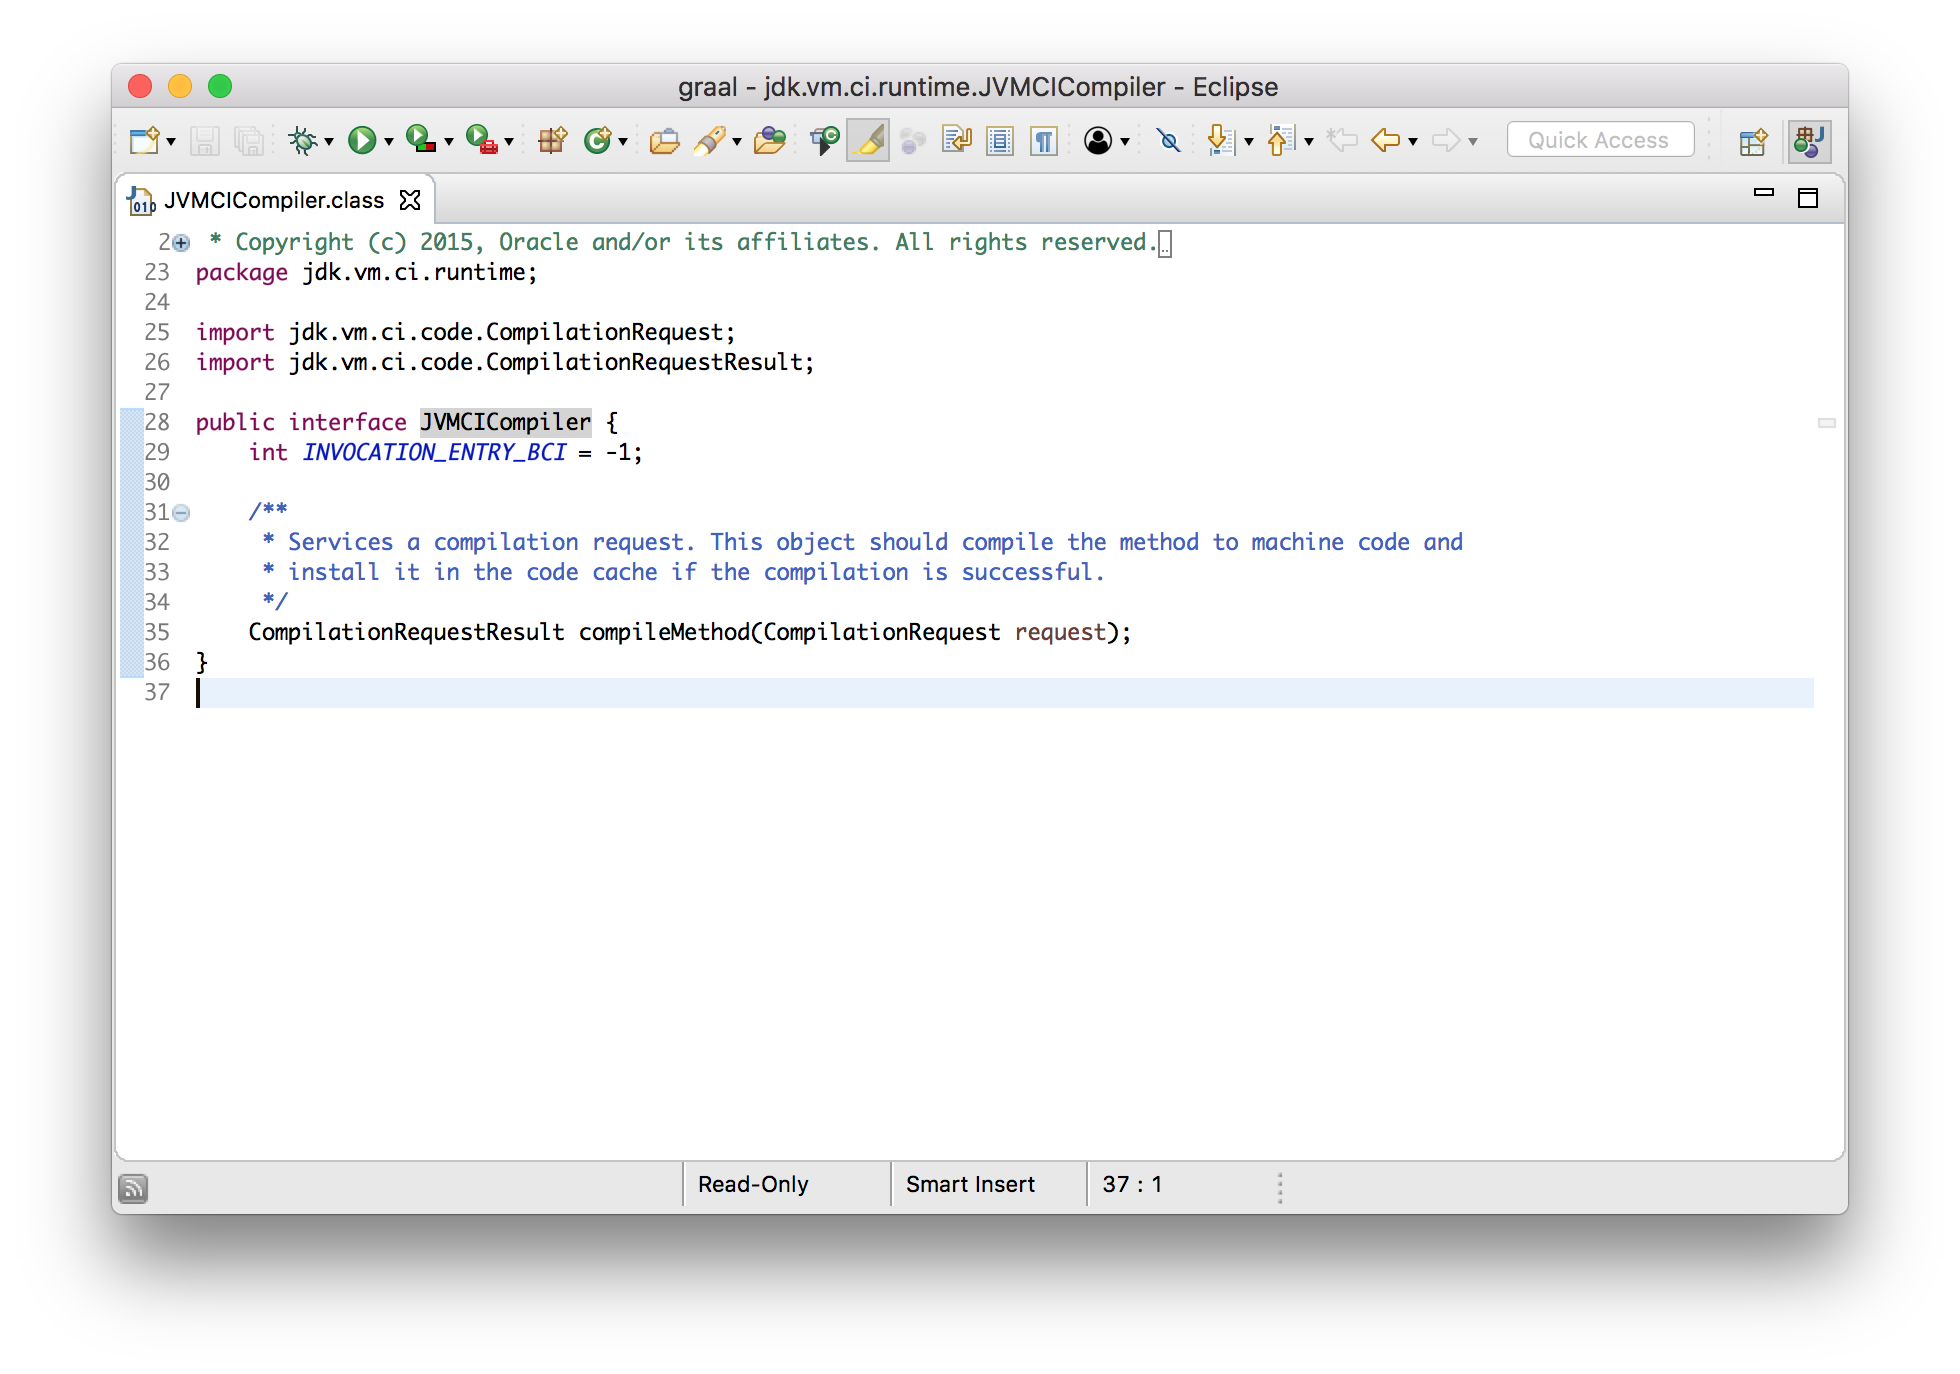Select the Java perspective button
Image resolution: width=1960 pixels, height=1374 pixels.
pos(1808,140)
